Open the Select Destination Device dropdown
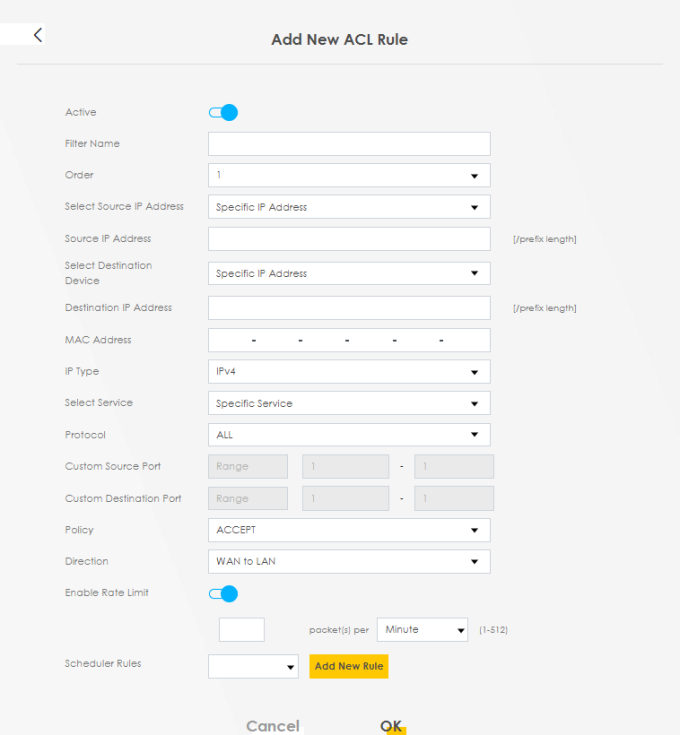Screen dimensions: 680x735 pyautogui.click(x=349, y=273)
